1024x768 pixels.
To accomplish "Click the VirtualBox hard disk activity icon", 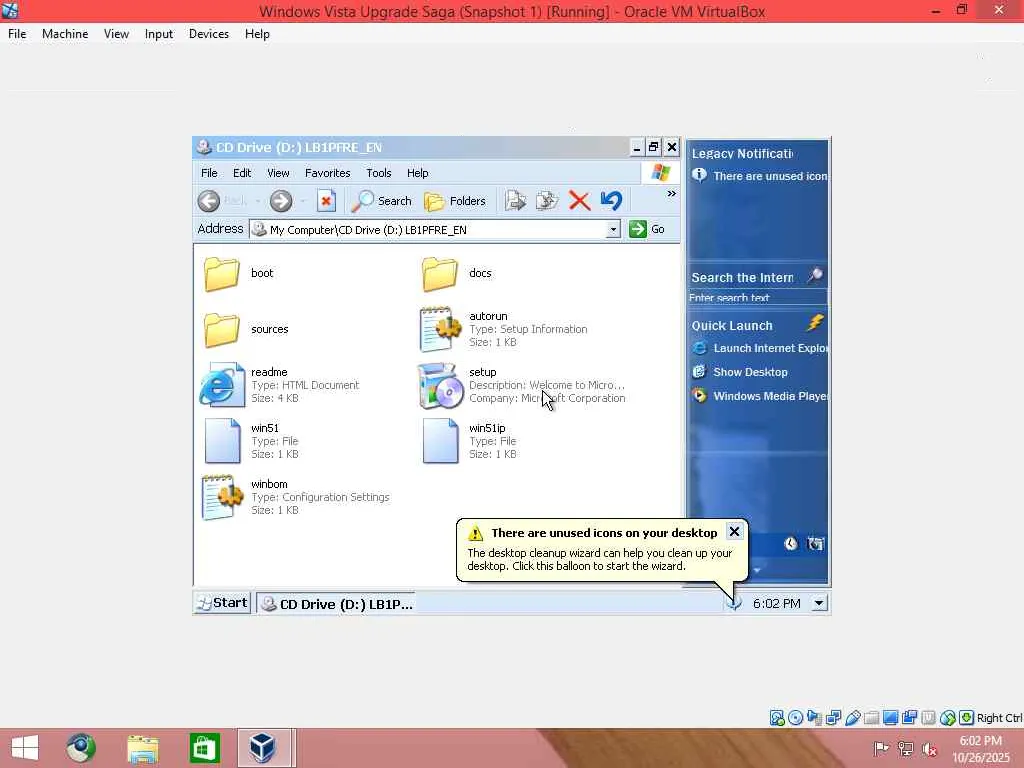I will (776, 718).
